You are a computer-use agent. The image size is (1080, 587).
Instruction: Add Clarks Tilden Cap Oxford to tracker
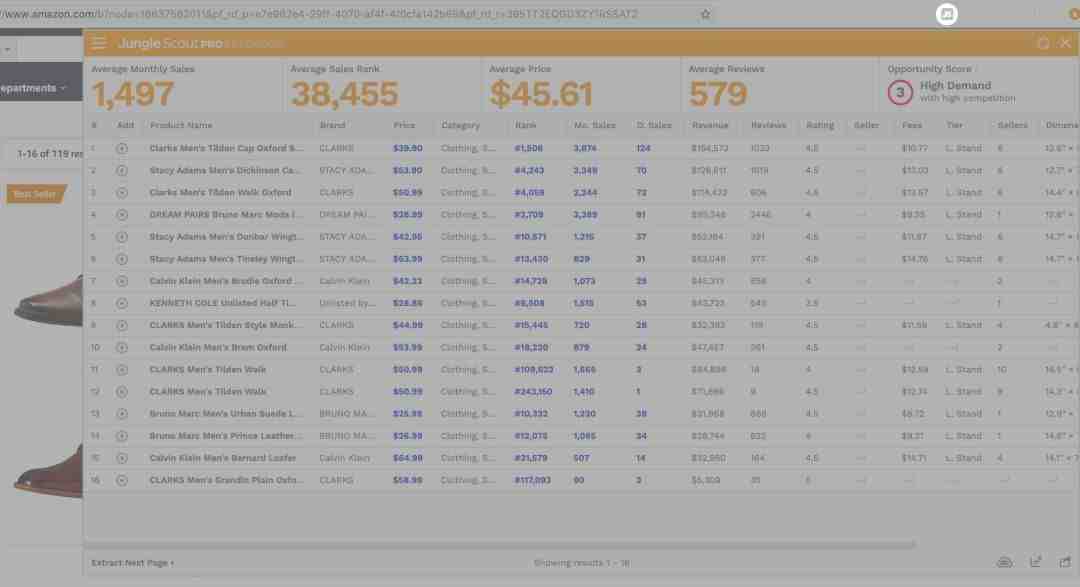coord(122,148)
